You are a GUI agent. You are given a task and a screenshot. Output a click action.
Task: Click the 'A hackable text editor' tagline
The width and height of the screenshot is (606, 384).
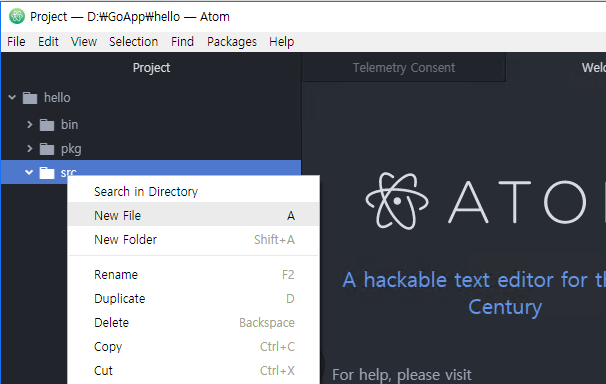474,293
